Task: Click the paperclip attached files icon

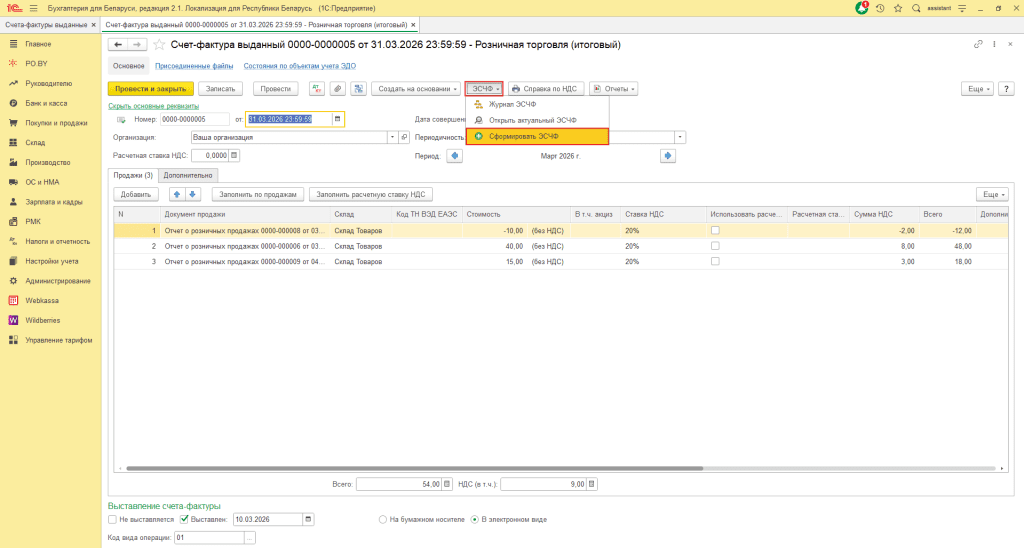Action: pyautogui.click(x=337, y=88)
